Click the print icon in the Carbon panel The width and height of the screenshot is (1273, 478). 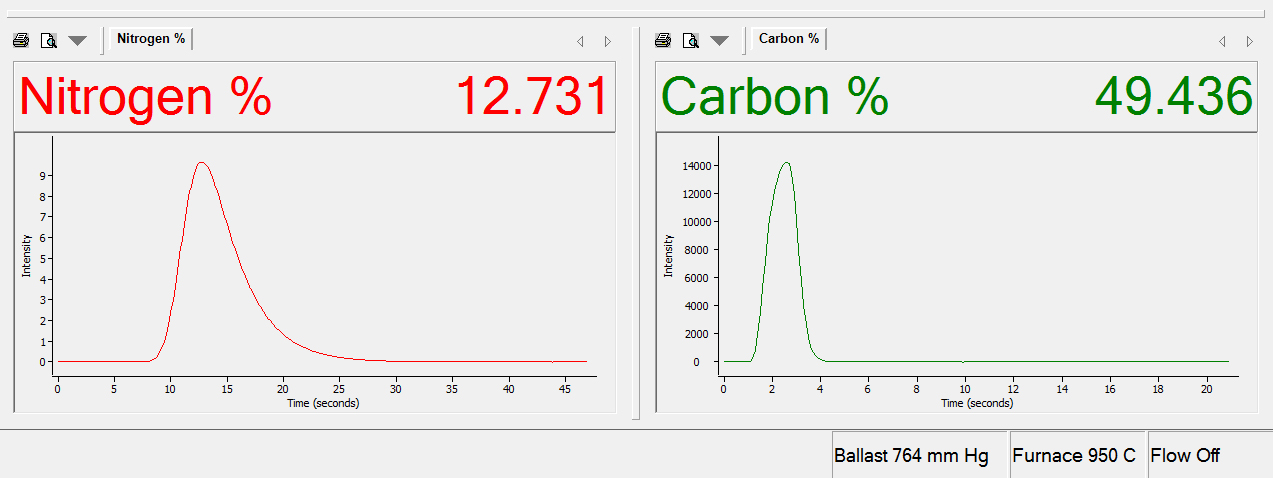(x=663, y=41)
